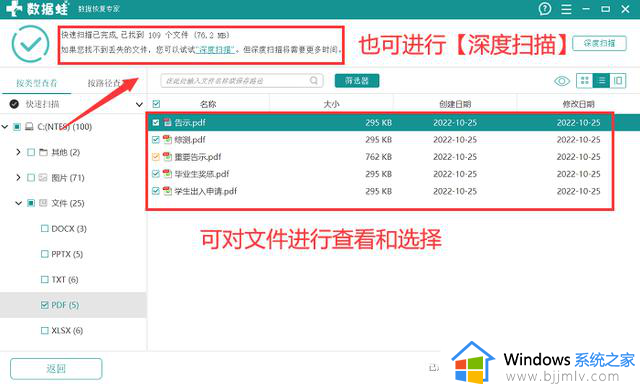Switch to grid thumbnail view
640x390 pixels.
point(584,81)
